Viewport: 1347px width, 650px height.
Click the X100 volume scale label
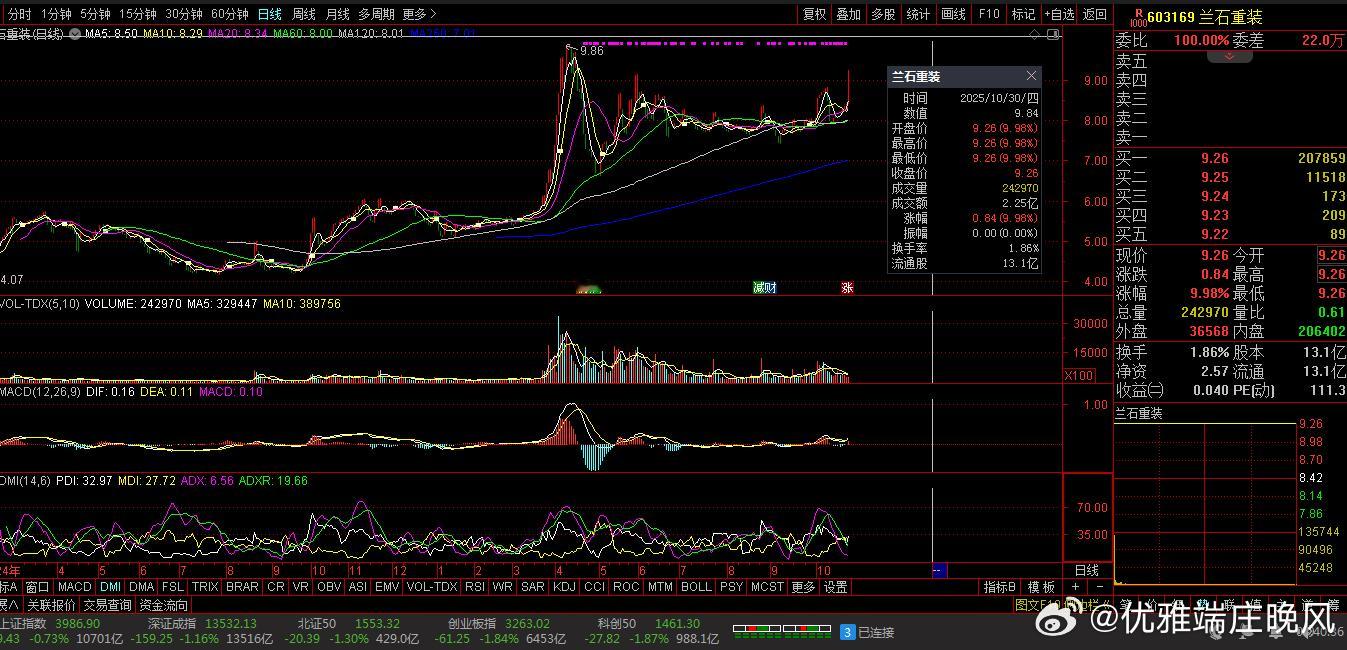[x=1079, y=375]
